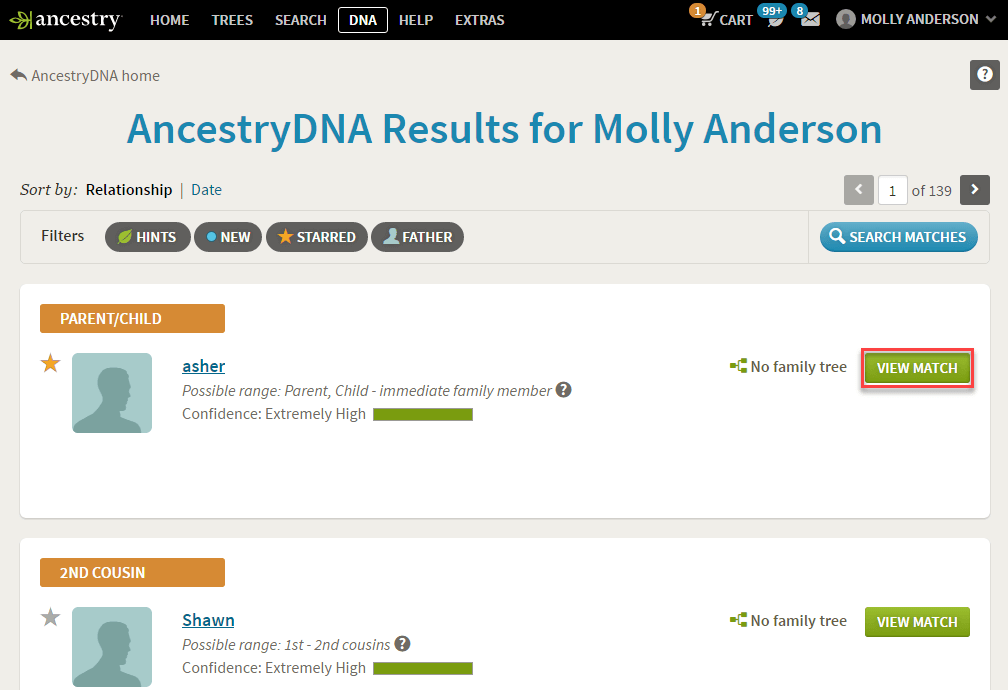This screenshot has width=1008, height=690.
Task: Click the previous page arrow
Action: 858,189
